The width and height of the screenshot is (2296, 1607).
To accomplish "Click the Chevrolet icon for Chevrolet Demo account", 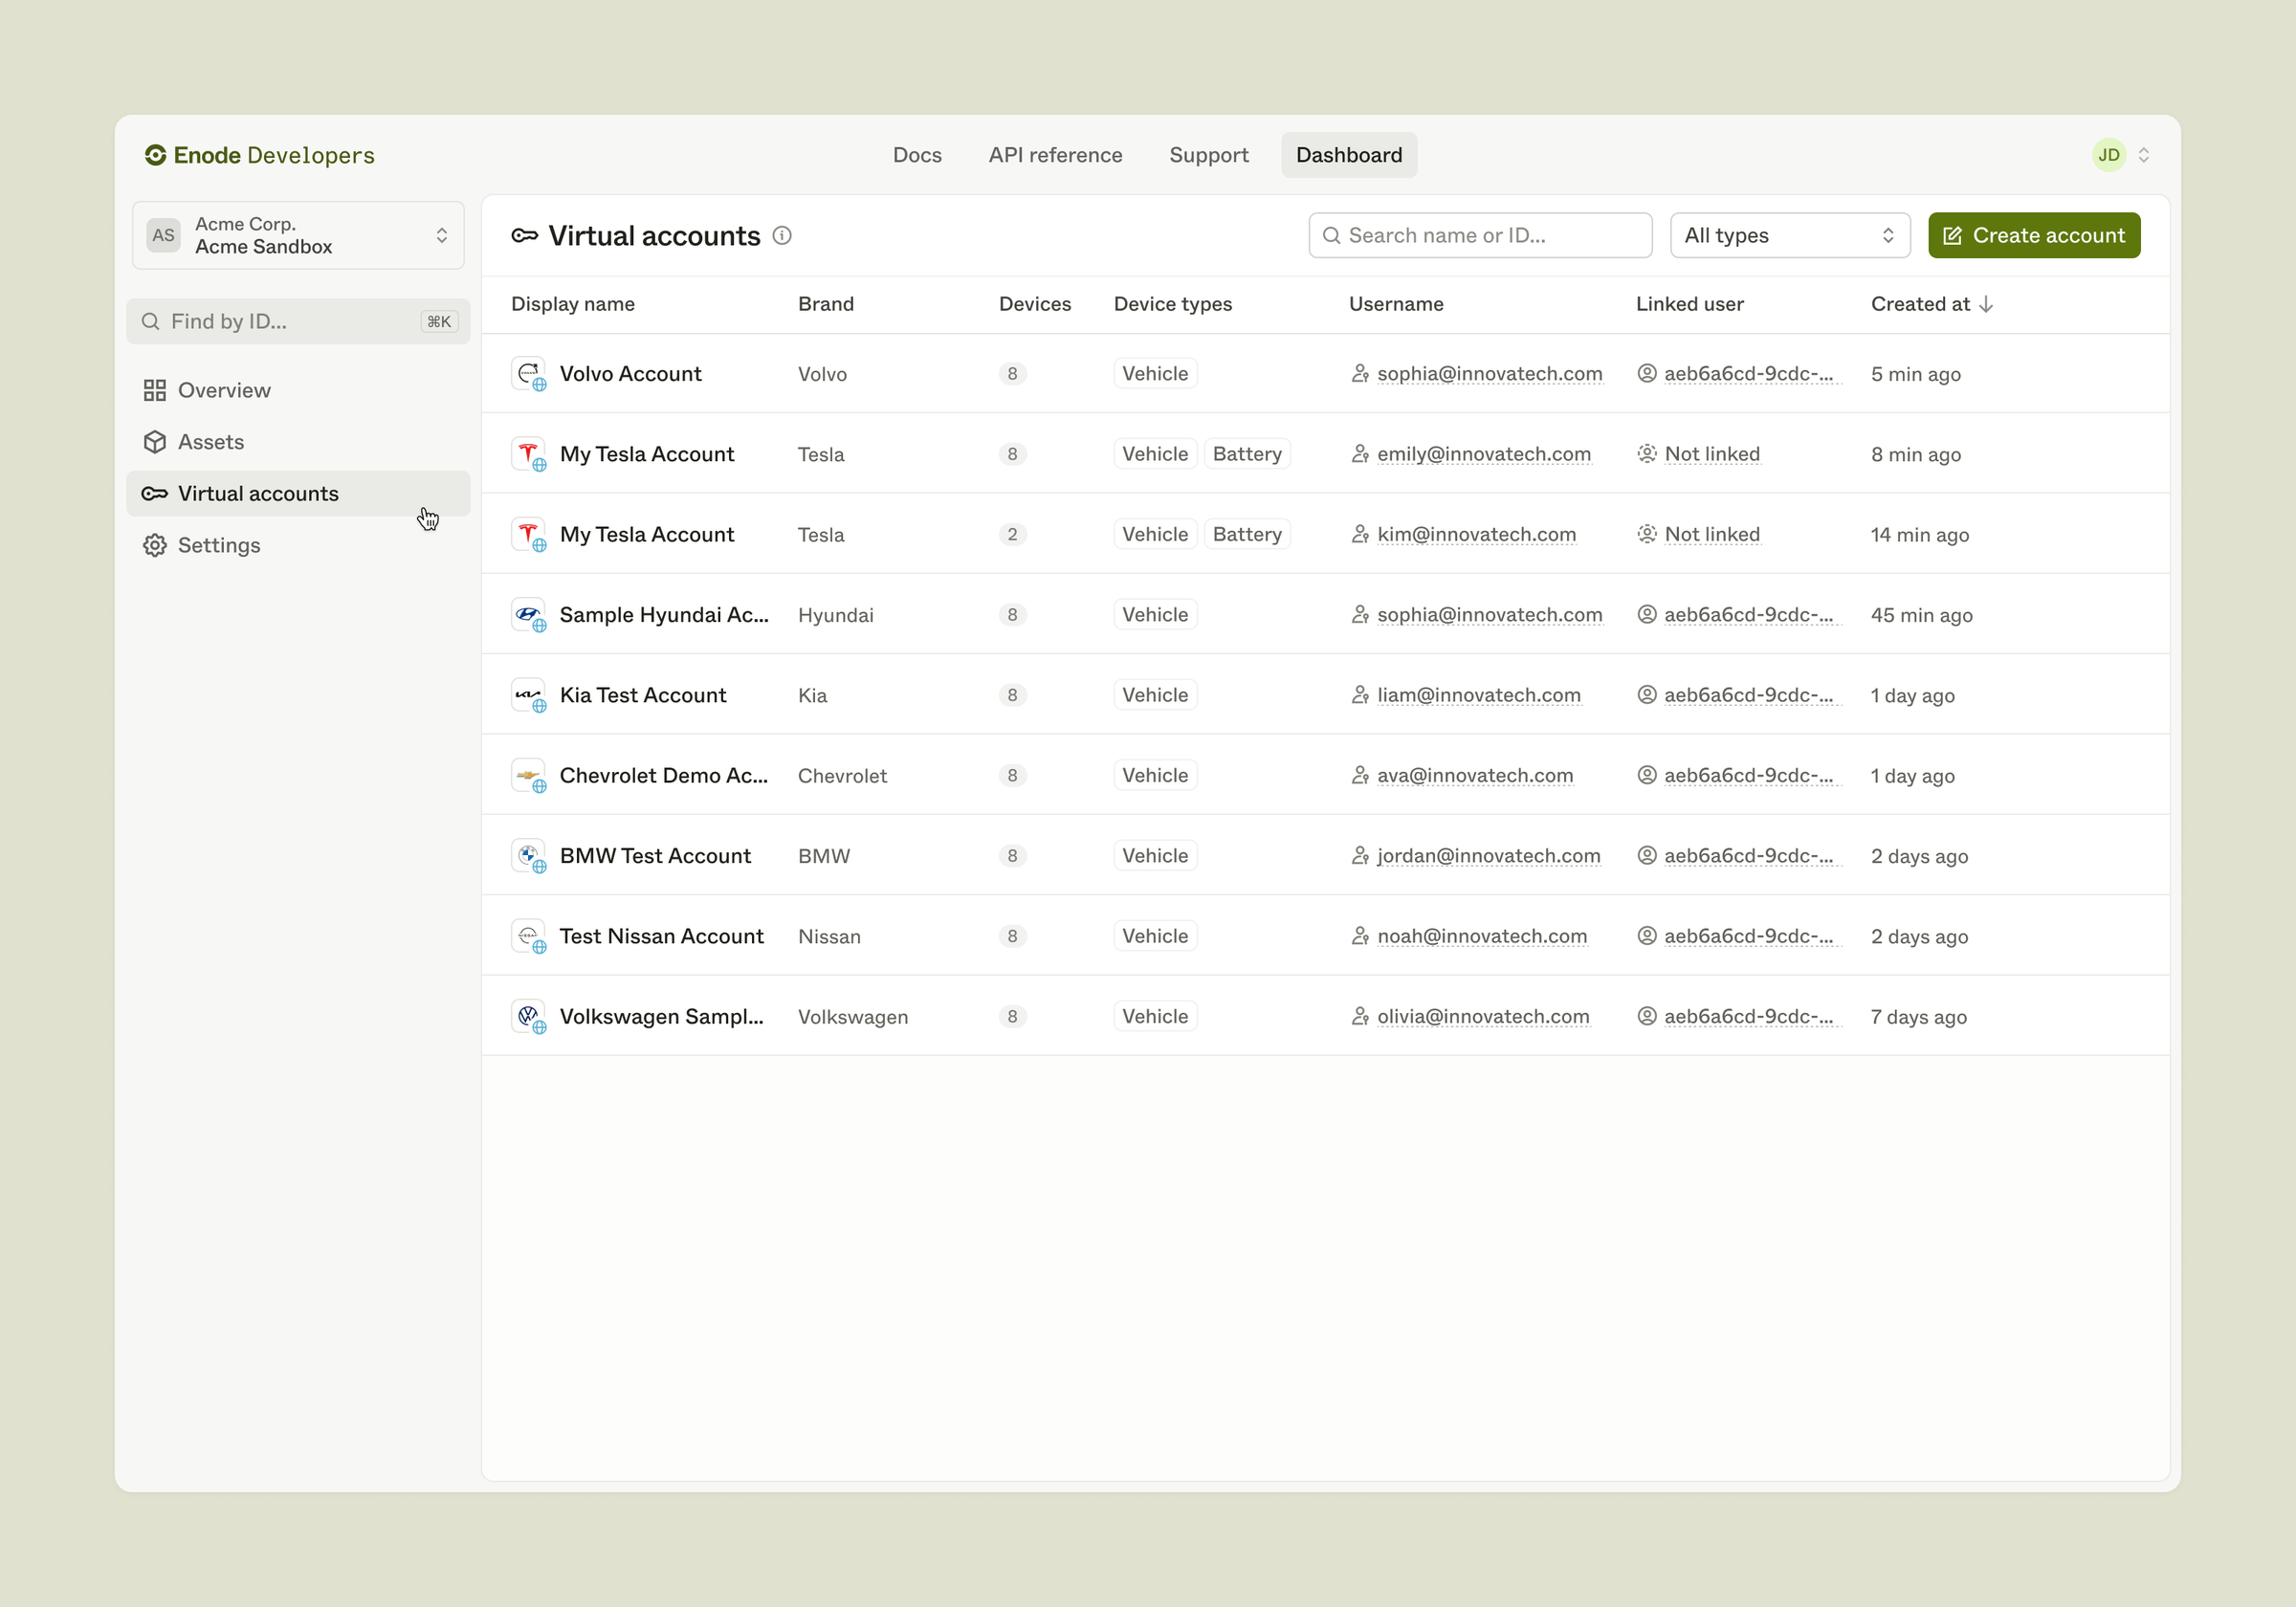I will [x=529, y=775].
